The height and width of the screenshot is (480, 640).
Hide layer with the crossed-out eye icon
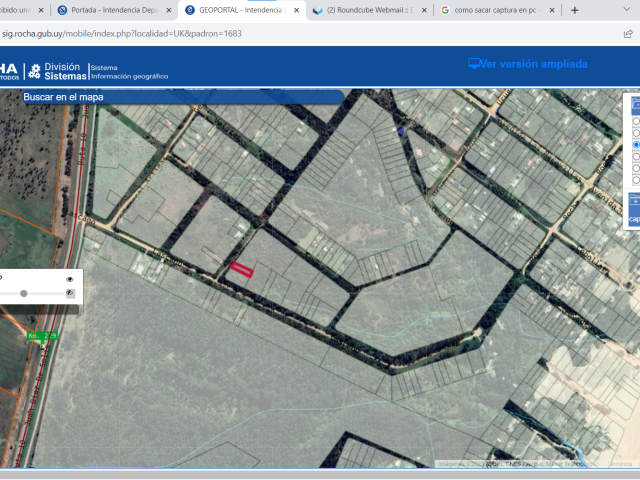70,293
